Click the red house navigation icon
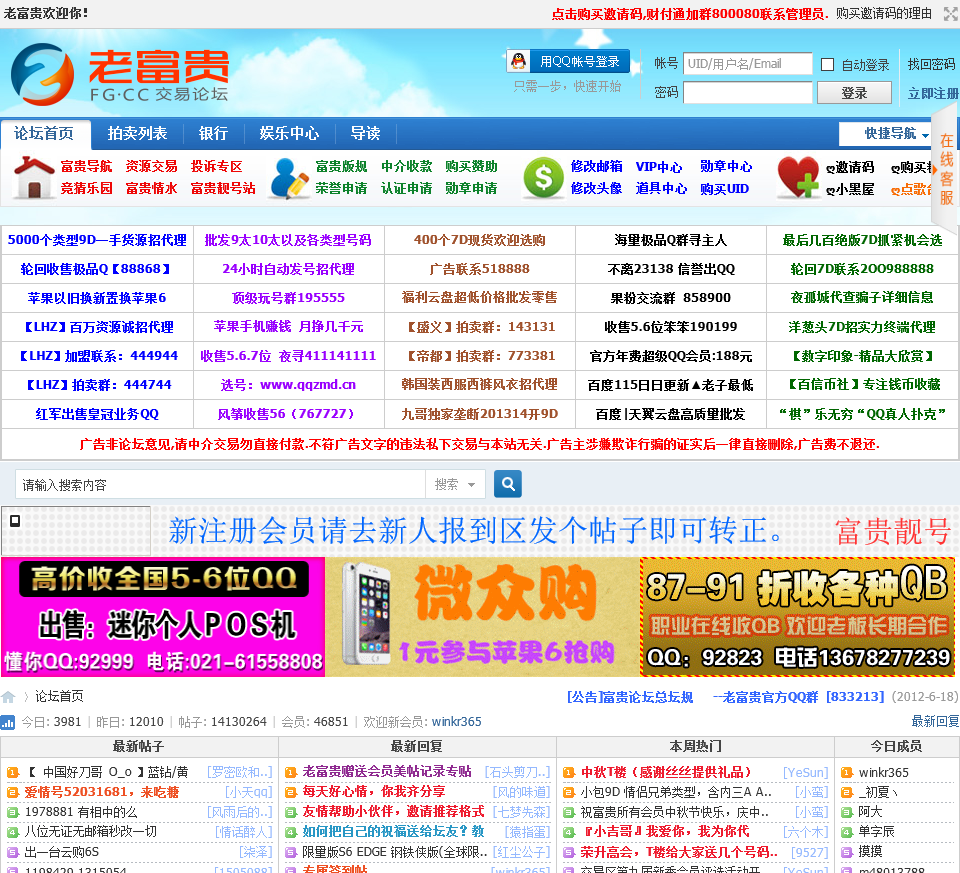The height and width of the screenshot is (873, 960). (34, 177)
